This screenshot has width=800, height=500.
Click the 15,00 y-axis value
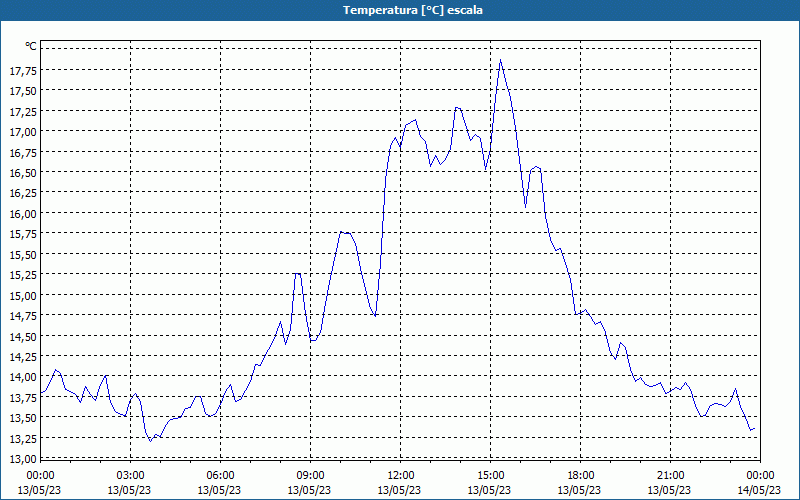click(x=23, y=296)
